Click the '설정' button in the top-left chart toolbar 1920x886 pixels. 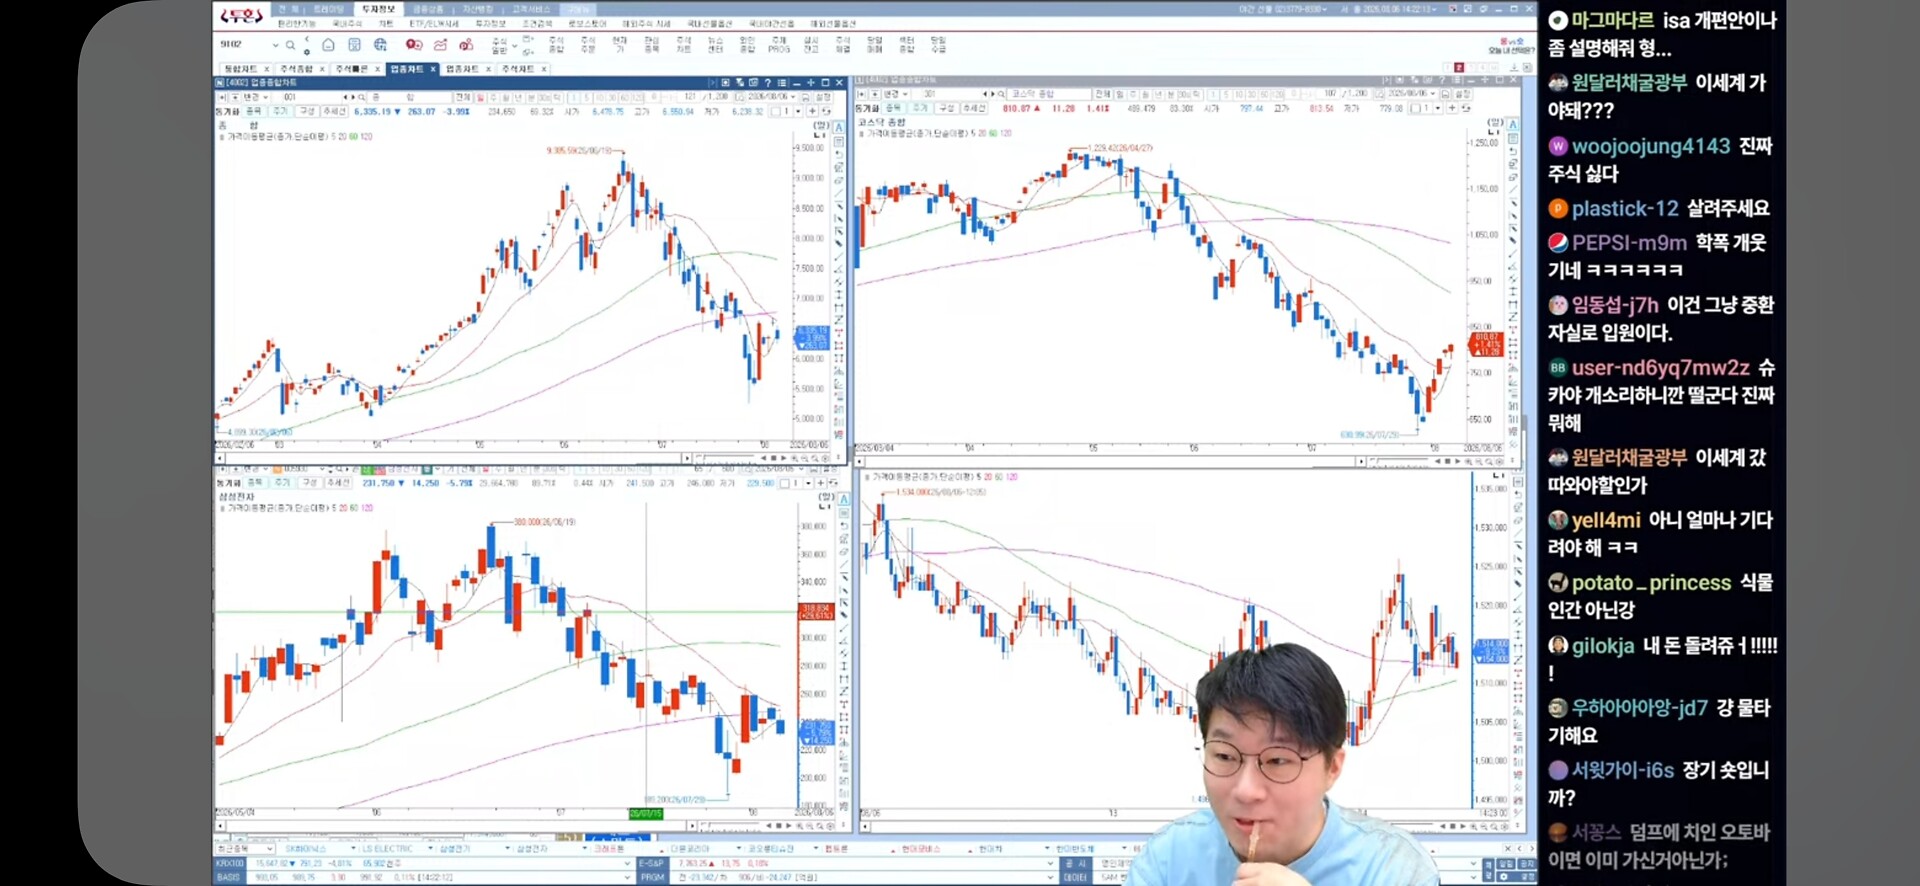point(823,97)
